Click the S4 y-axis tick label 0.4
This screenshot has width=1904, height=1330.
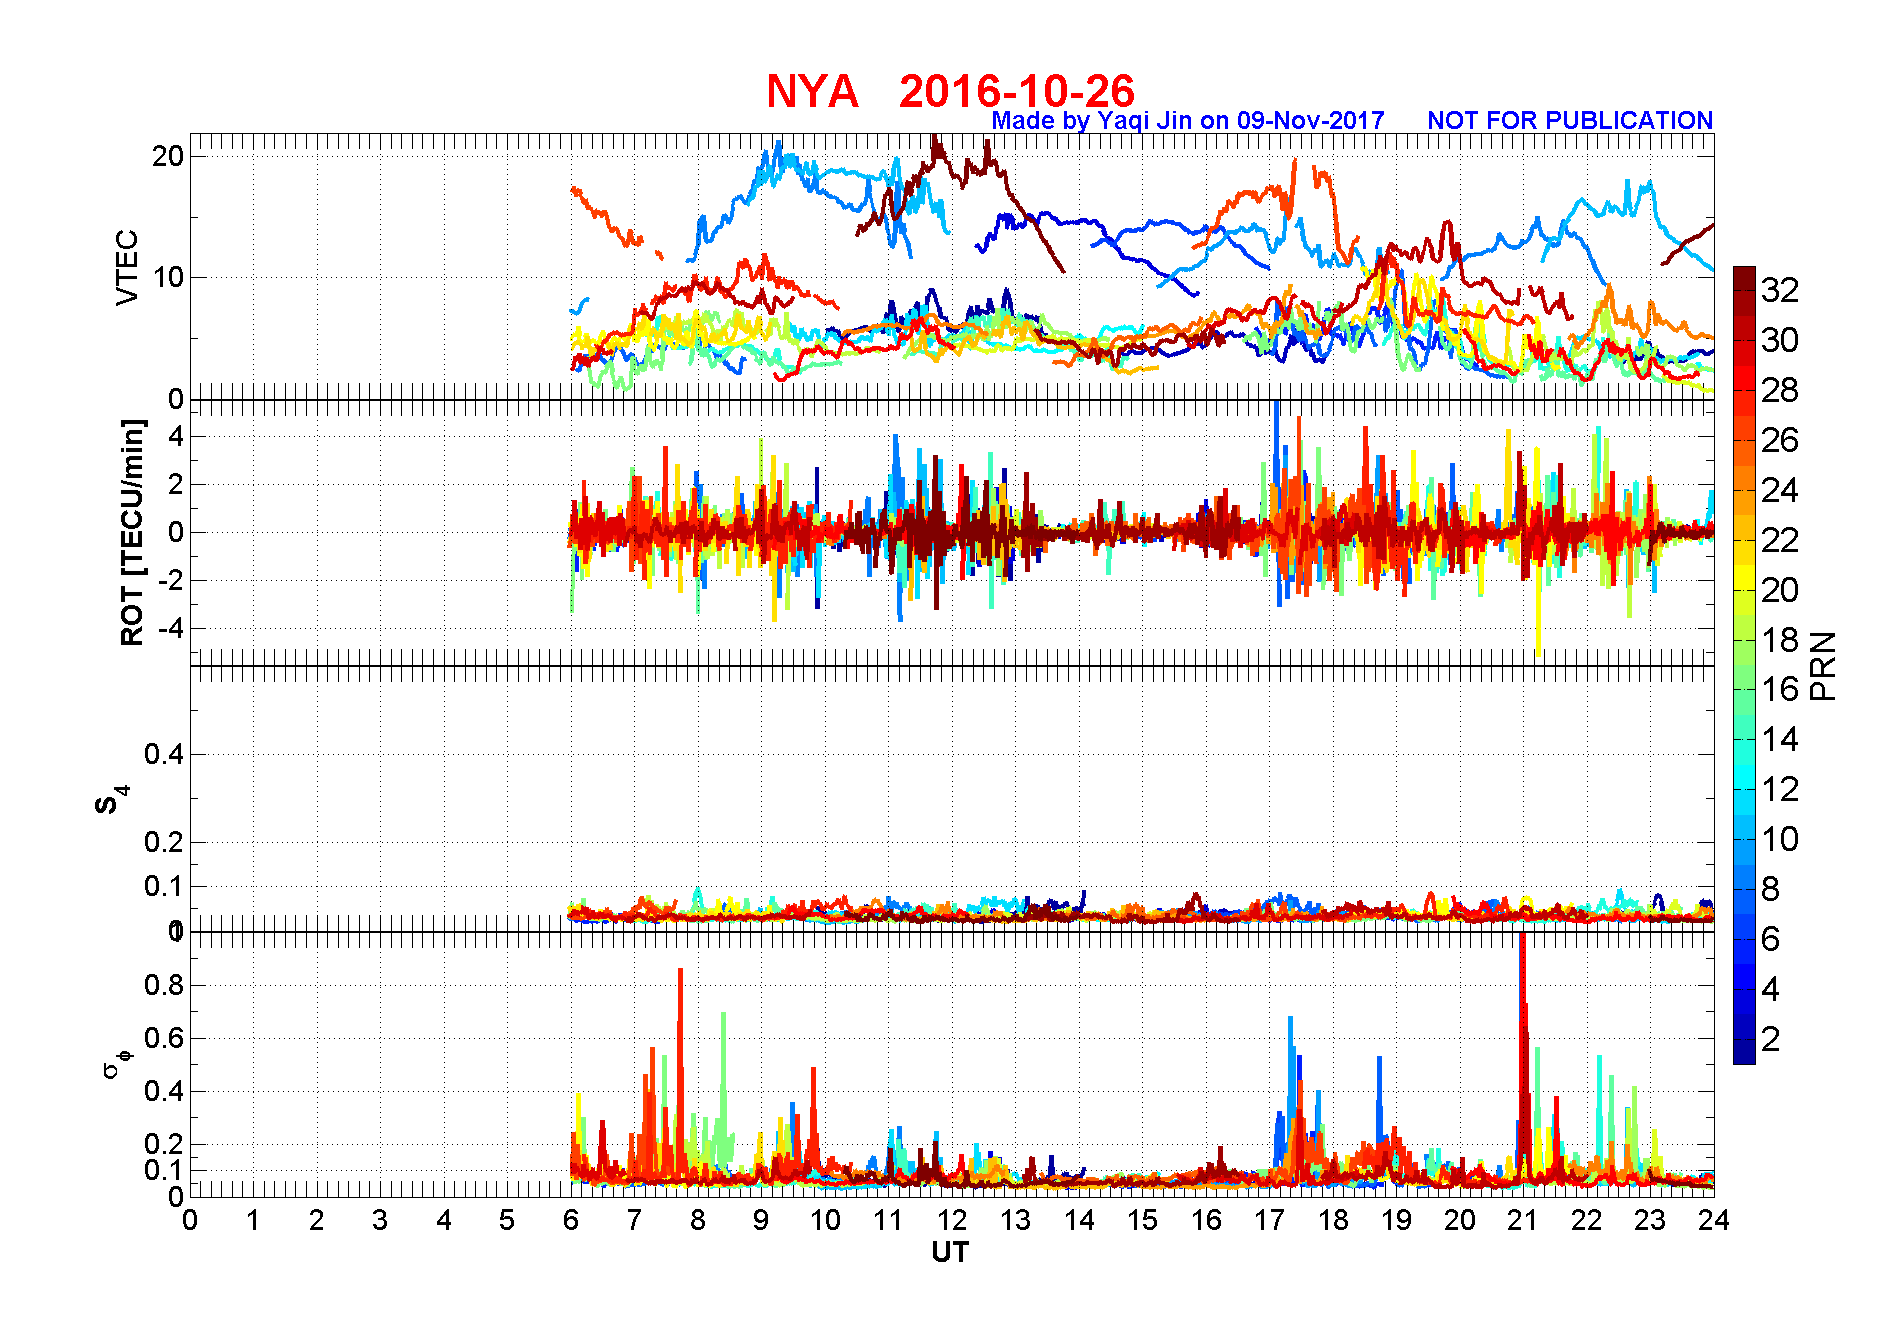(164, 754)
